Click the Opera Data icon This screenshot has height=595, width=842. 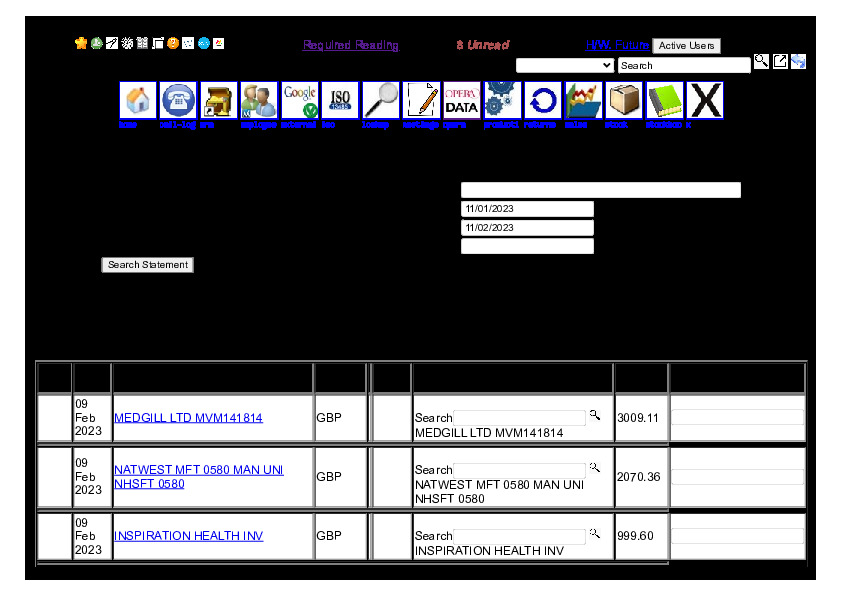pyautogui.click(x=462, y=101)
